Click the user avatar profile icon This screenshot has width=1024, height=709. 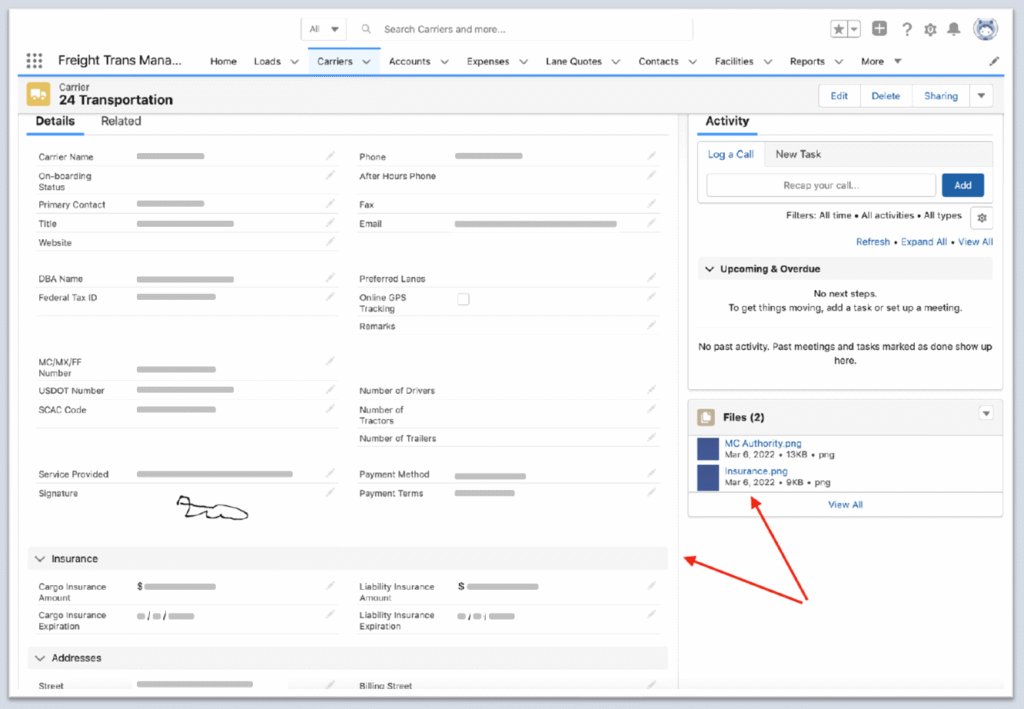(x=985, y=29)
